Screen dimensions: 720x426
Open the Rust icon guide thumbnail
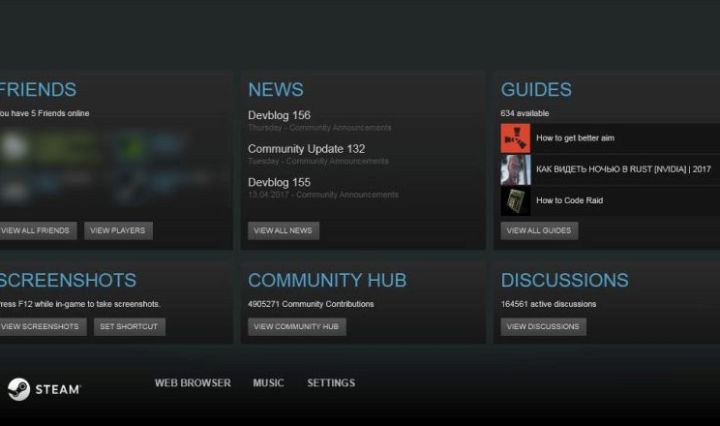(x=515, y=138)
